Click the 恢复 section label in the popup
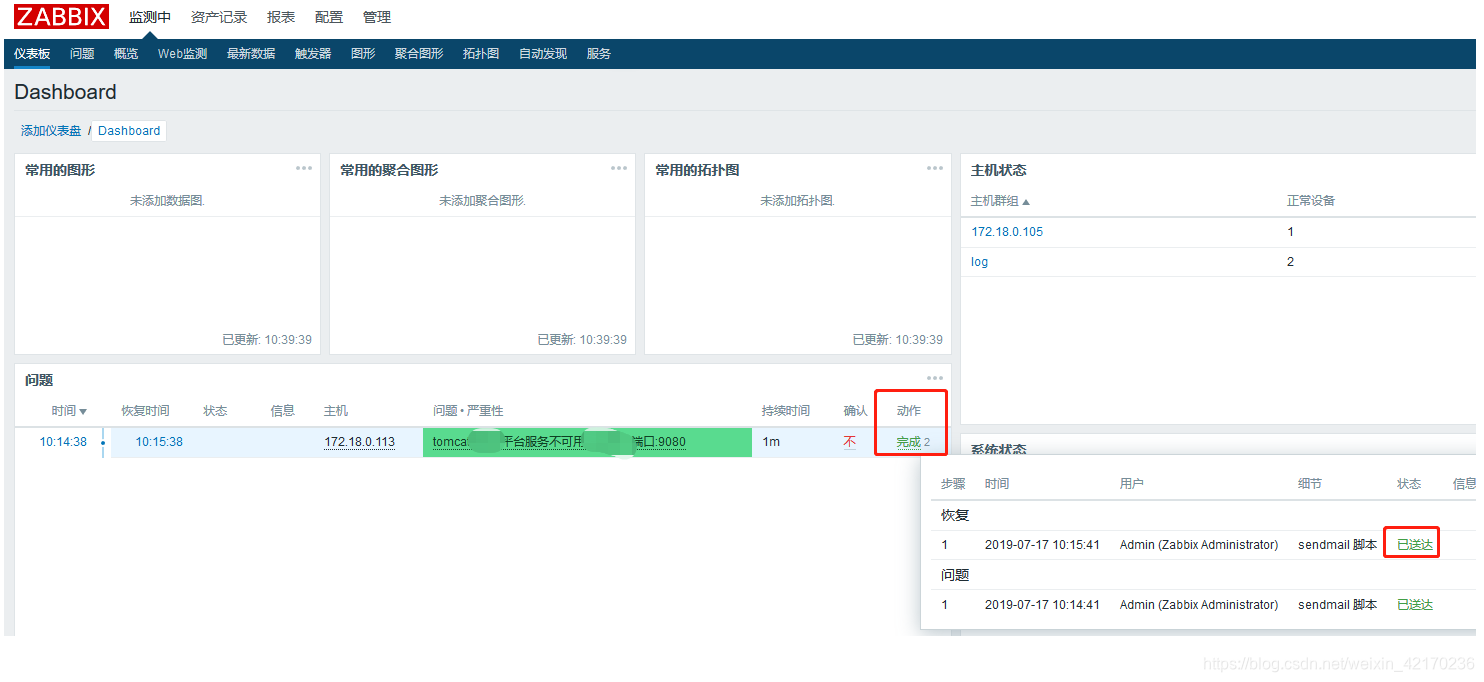The height and width of the screenshot is (682, 1484). point(955,515)
